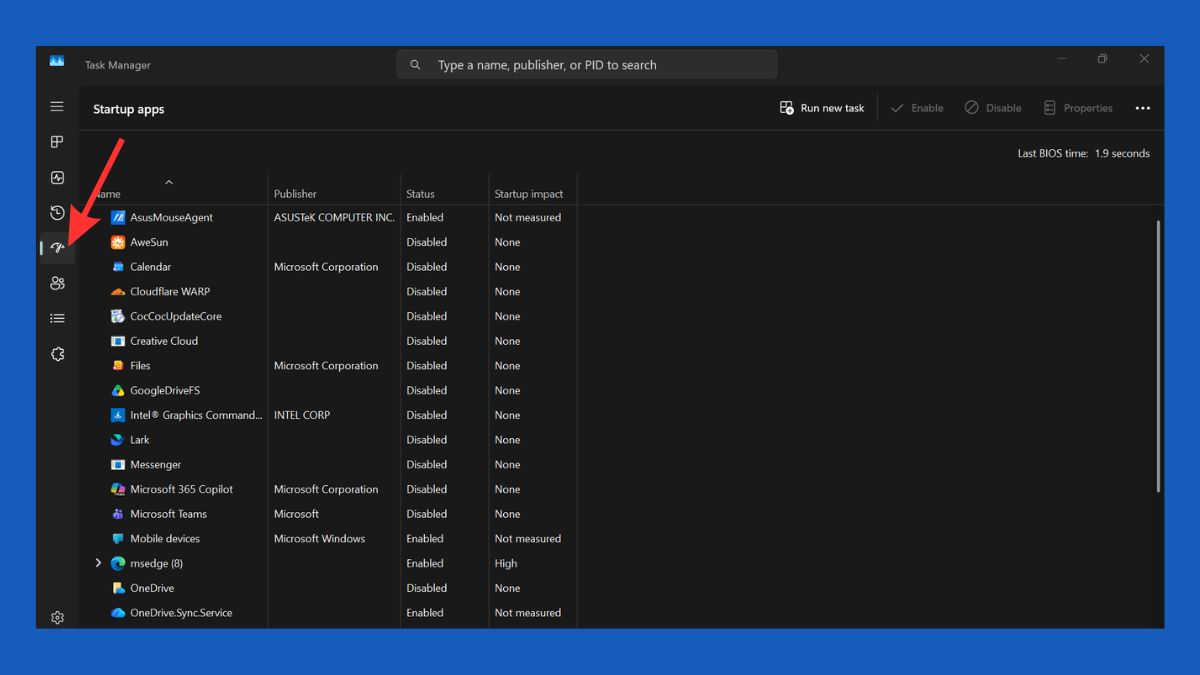Open the hamburger navigation menu
Image resolution: width=1200 pixels, height=675 pixels.
click(57, 106)
